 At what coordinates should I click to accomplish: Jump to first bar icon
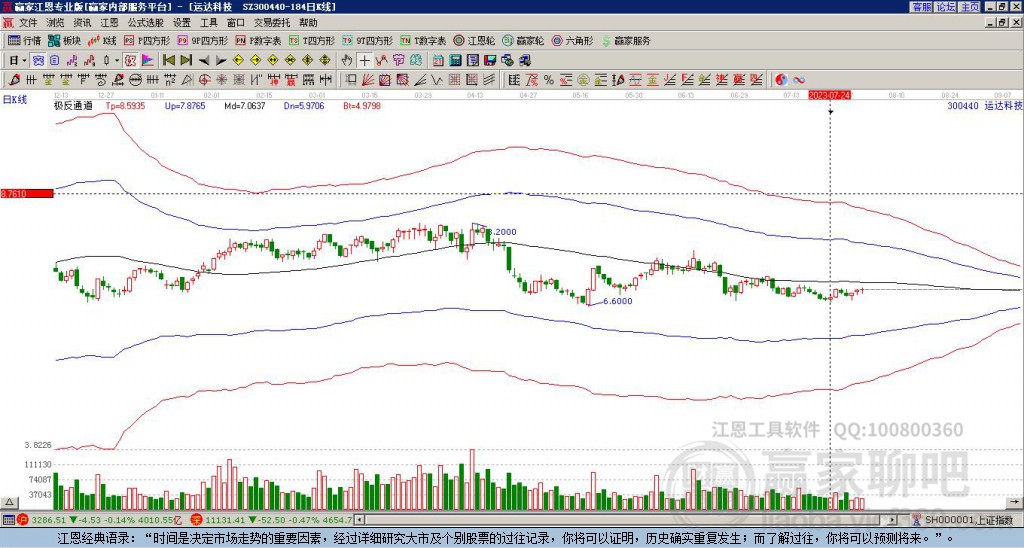(169, 61)
